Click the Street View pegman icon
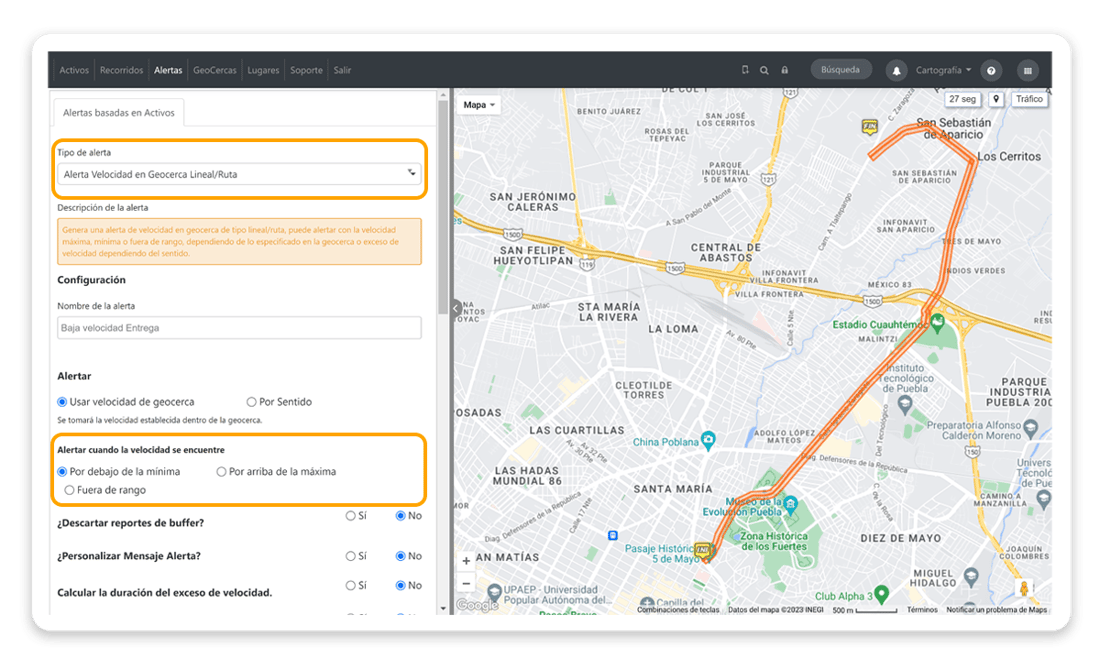The image size is (1100, 659). click(x=1024, y=588)
